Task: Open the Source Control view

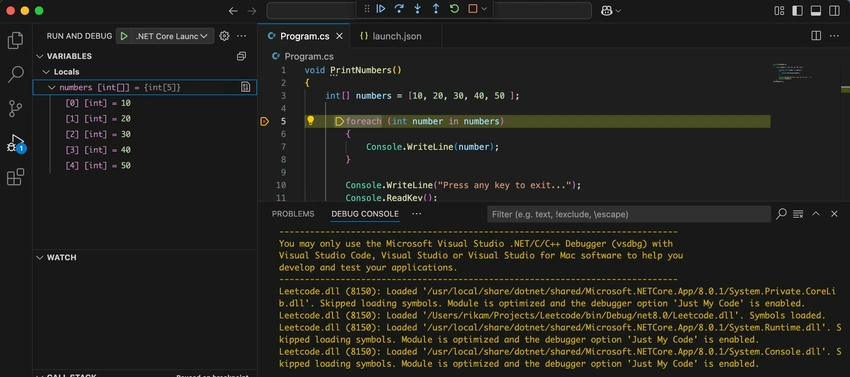Action: coord(16,108)
